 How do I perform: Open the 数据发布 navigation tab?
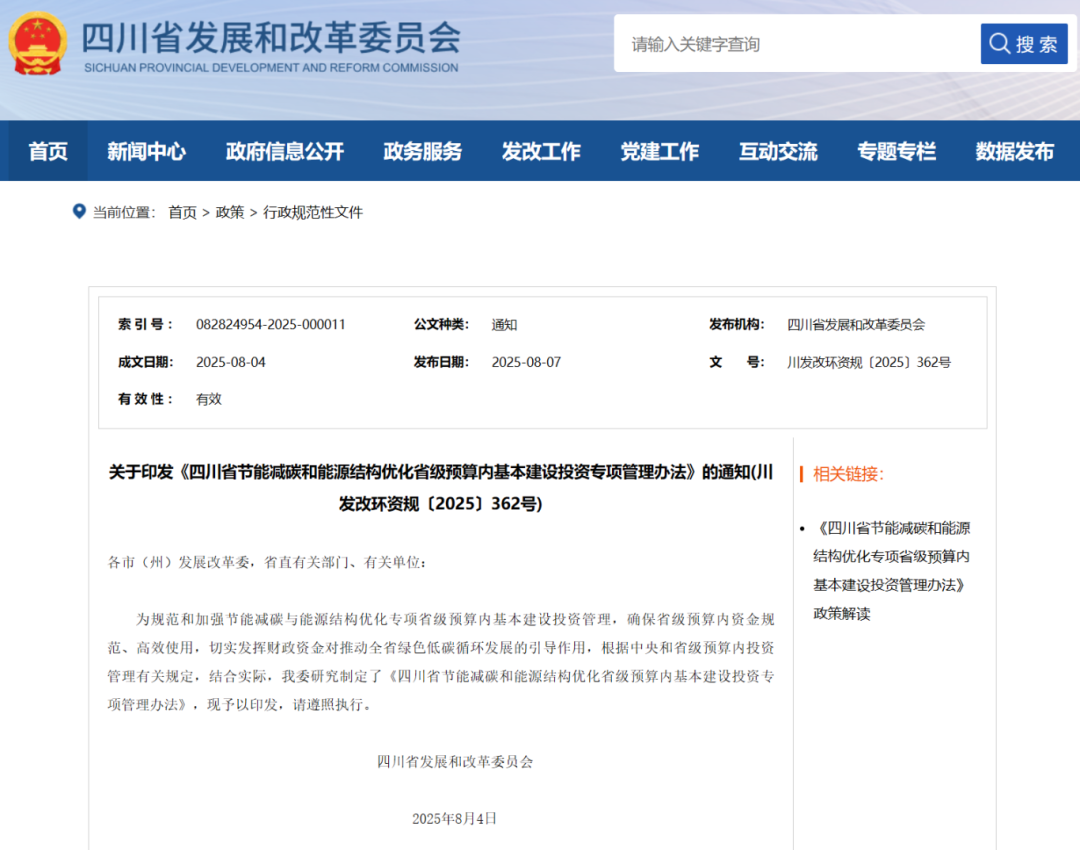(1014, 151)
